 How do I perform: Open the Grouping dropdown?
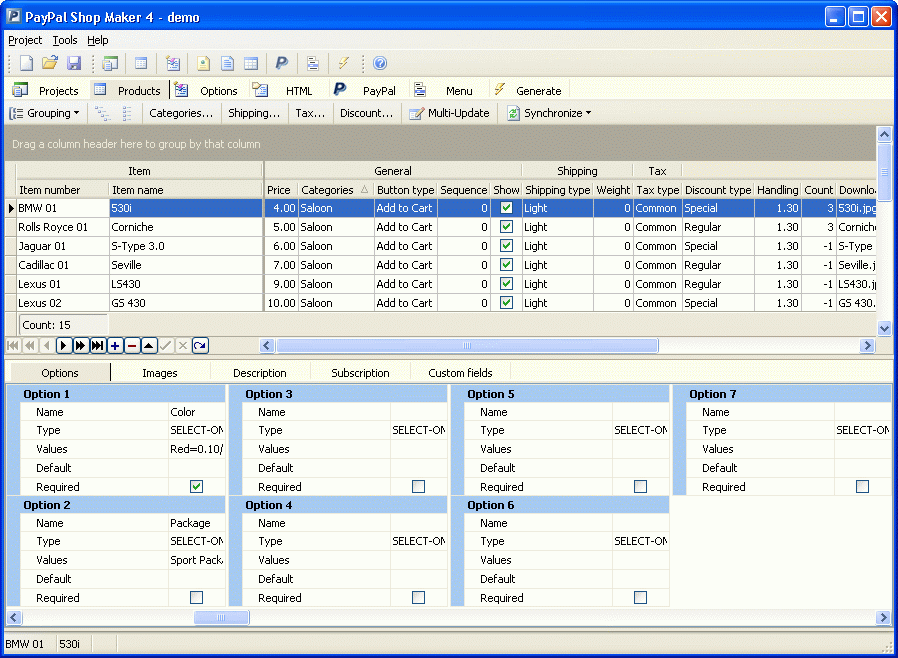click(x=45, y=113)
